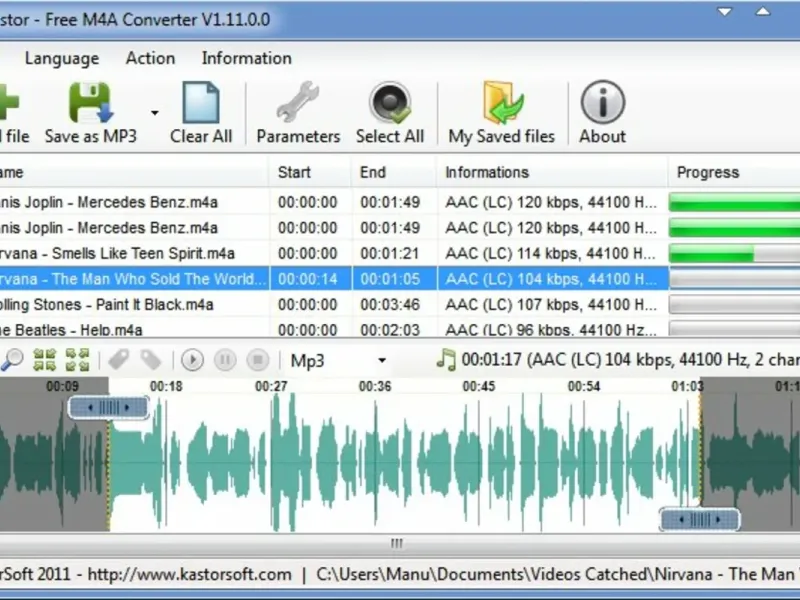Click the Start column header
The image size is (800, 600).
coord(310,172)
